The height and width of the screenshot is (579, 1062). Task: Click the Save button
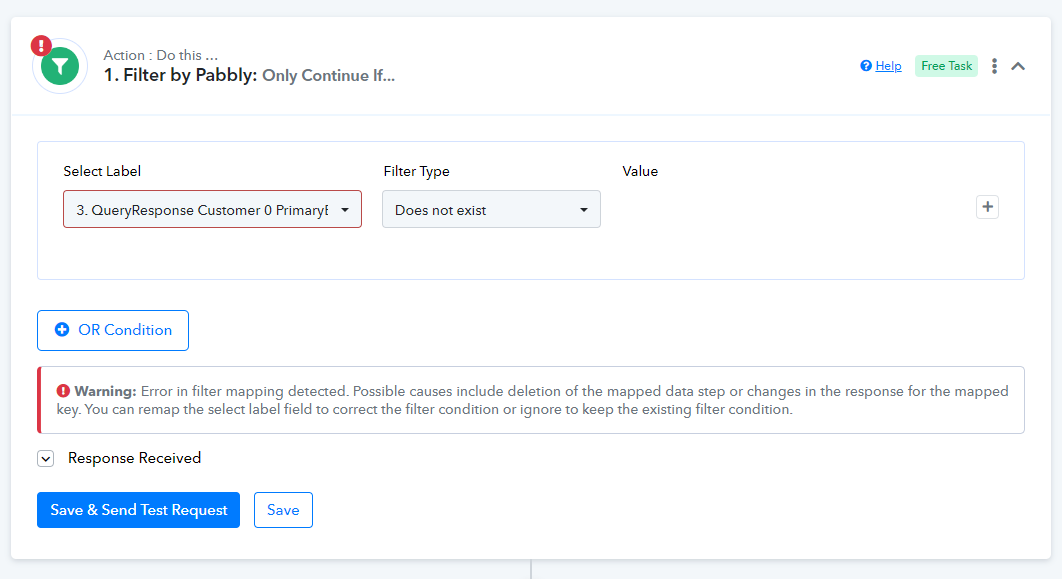pyautogui.click(x=283, y=510)
